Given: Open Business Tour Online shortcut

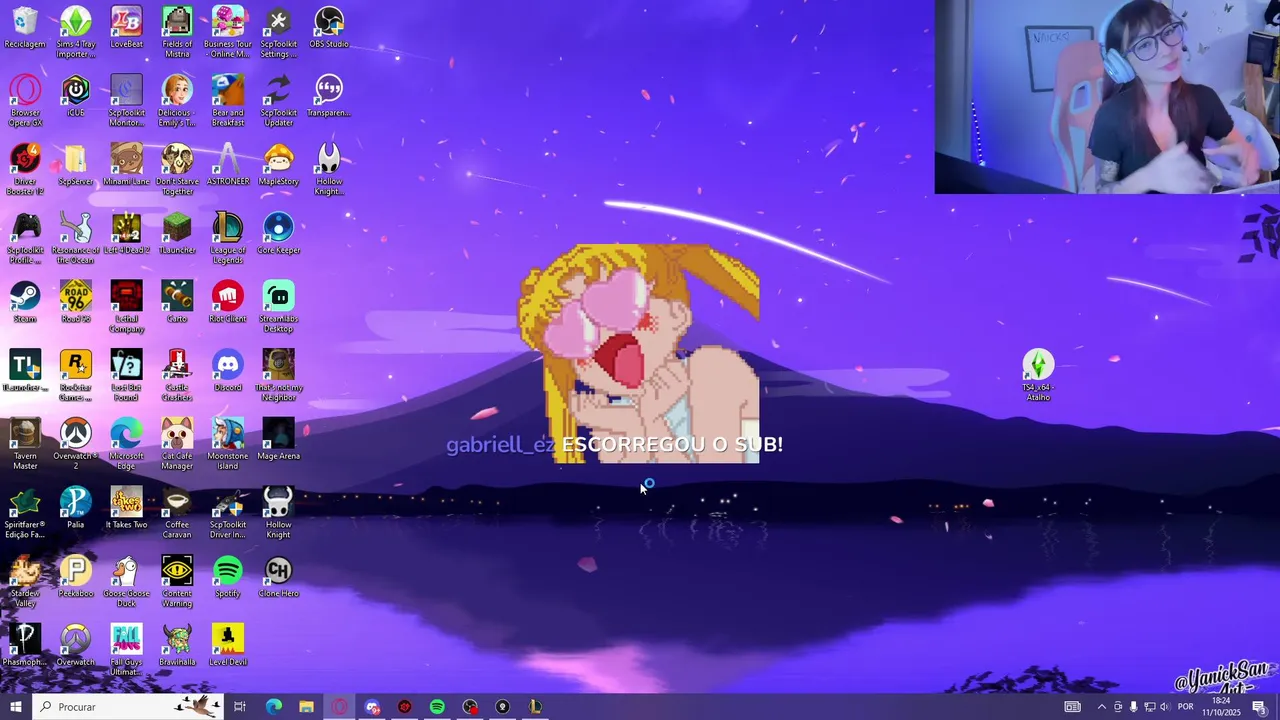Looking at the screenshot, I should coord(228,32).
